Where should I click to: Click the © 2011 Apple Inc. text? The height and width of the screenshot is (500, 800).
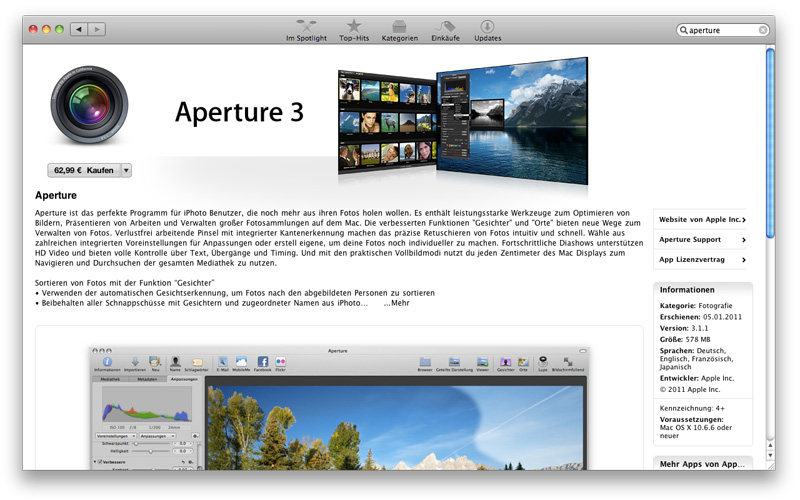[x=690, y=389]
